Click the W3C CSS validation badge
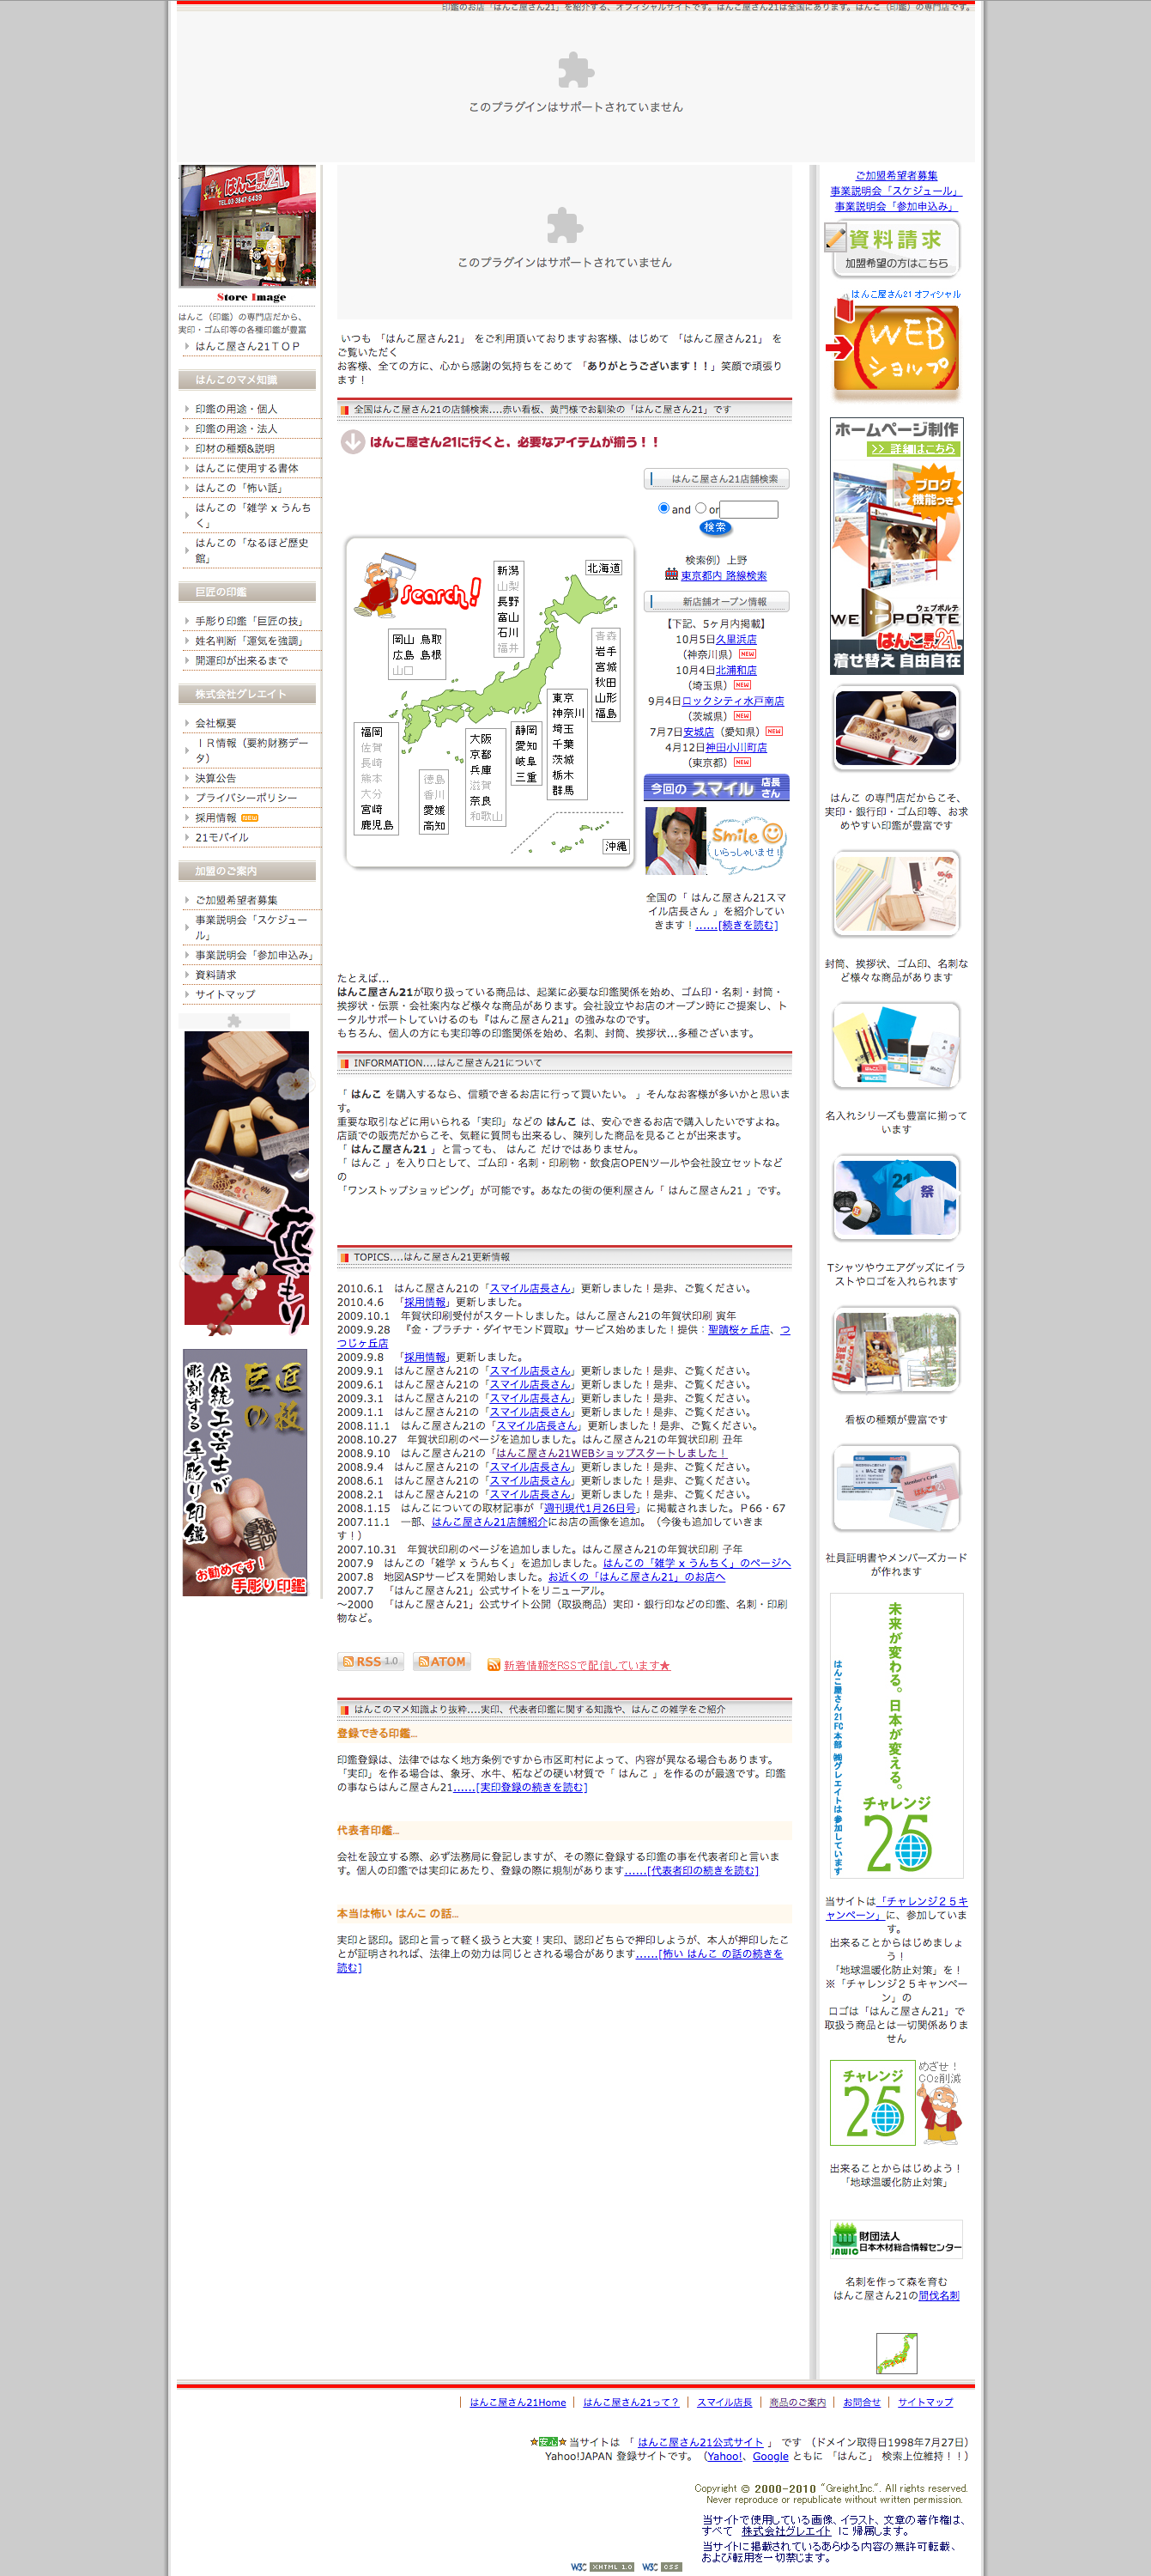1151x2576 pixels. [x=662, y=2566]
